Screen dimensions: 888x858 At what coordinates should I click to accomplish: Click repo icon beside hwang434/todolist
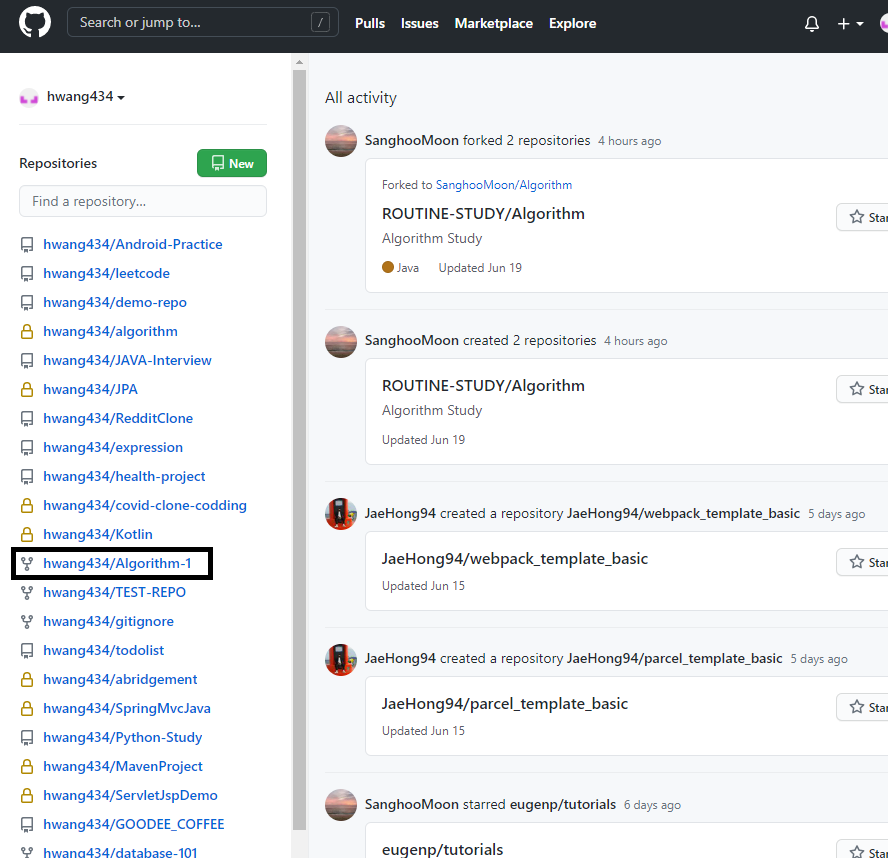[x=27, y=650]
